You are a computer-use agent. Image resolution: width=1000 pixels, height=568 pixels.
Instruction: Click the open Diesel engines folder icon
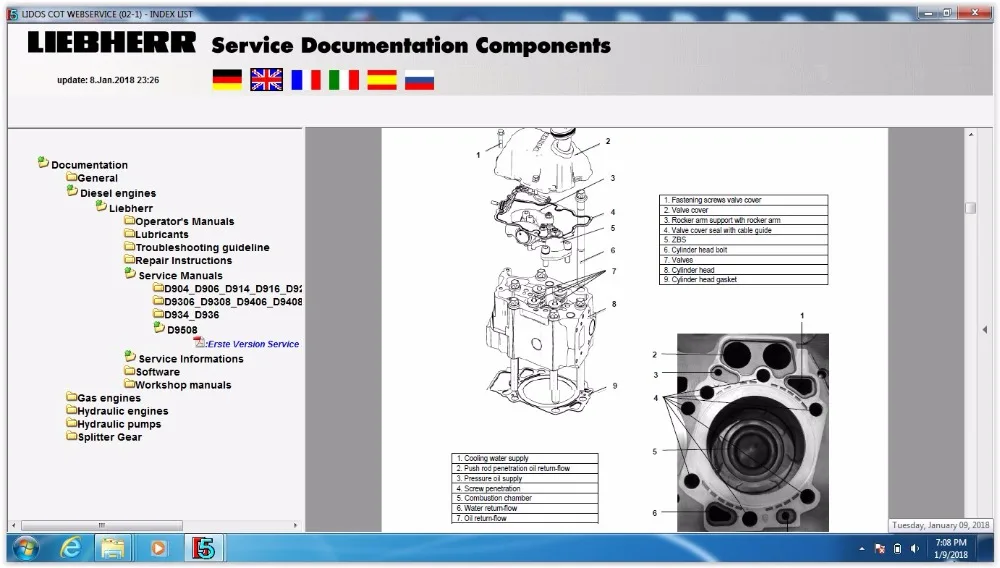click(x=72, y=191)
